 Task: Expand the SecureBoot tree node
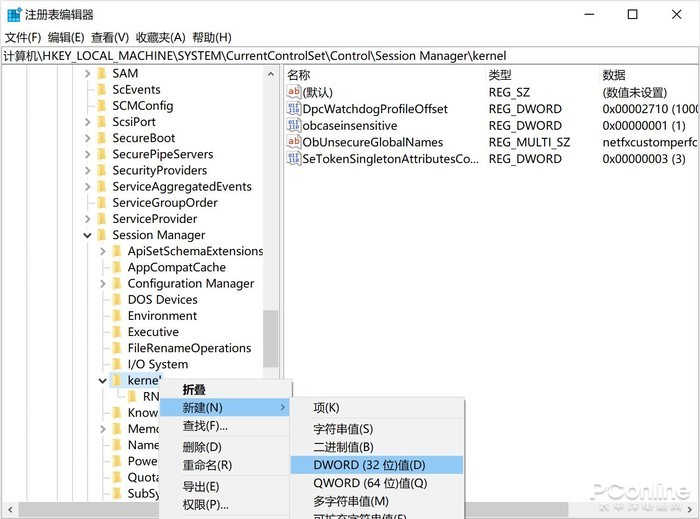point(88,138)
